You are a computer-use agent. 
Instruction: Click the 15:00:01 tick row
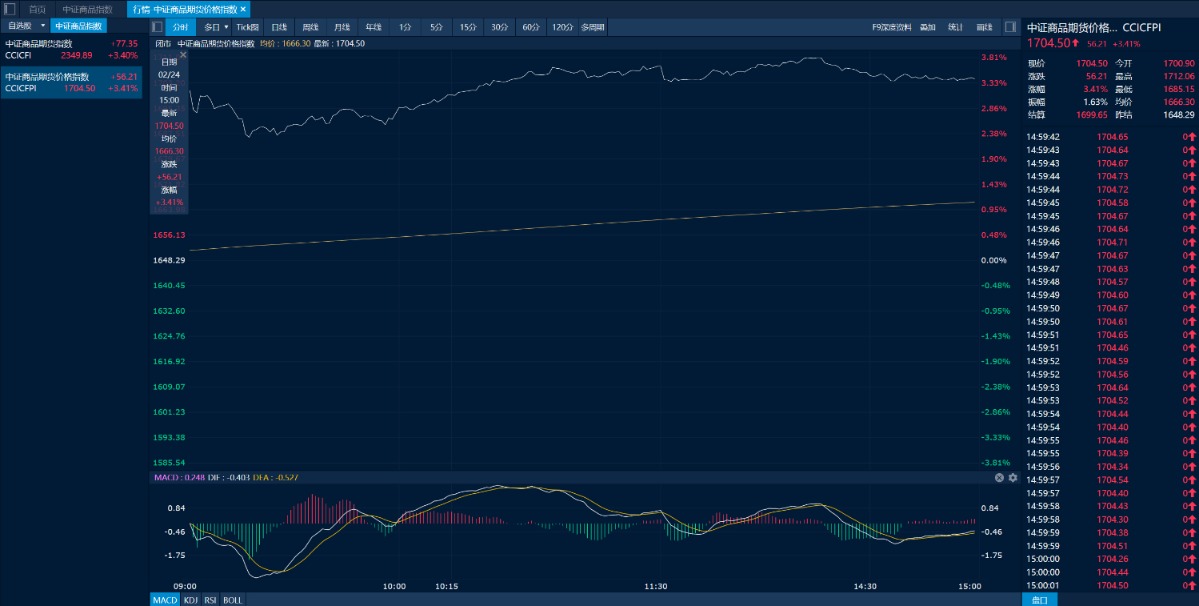tap(1110, 585)
